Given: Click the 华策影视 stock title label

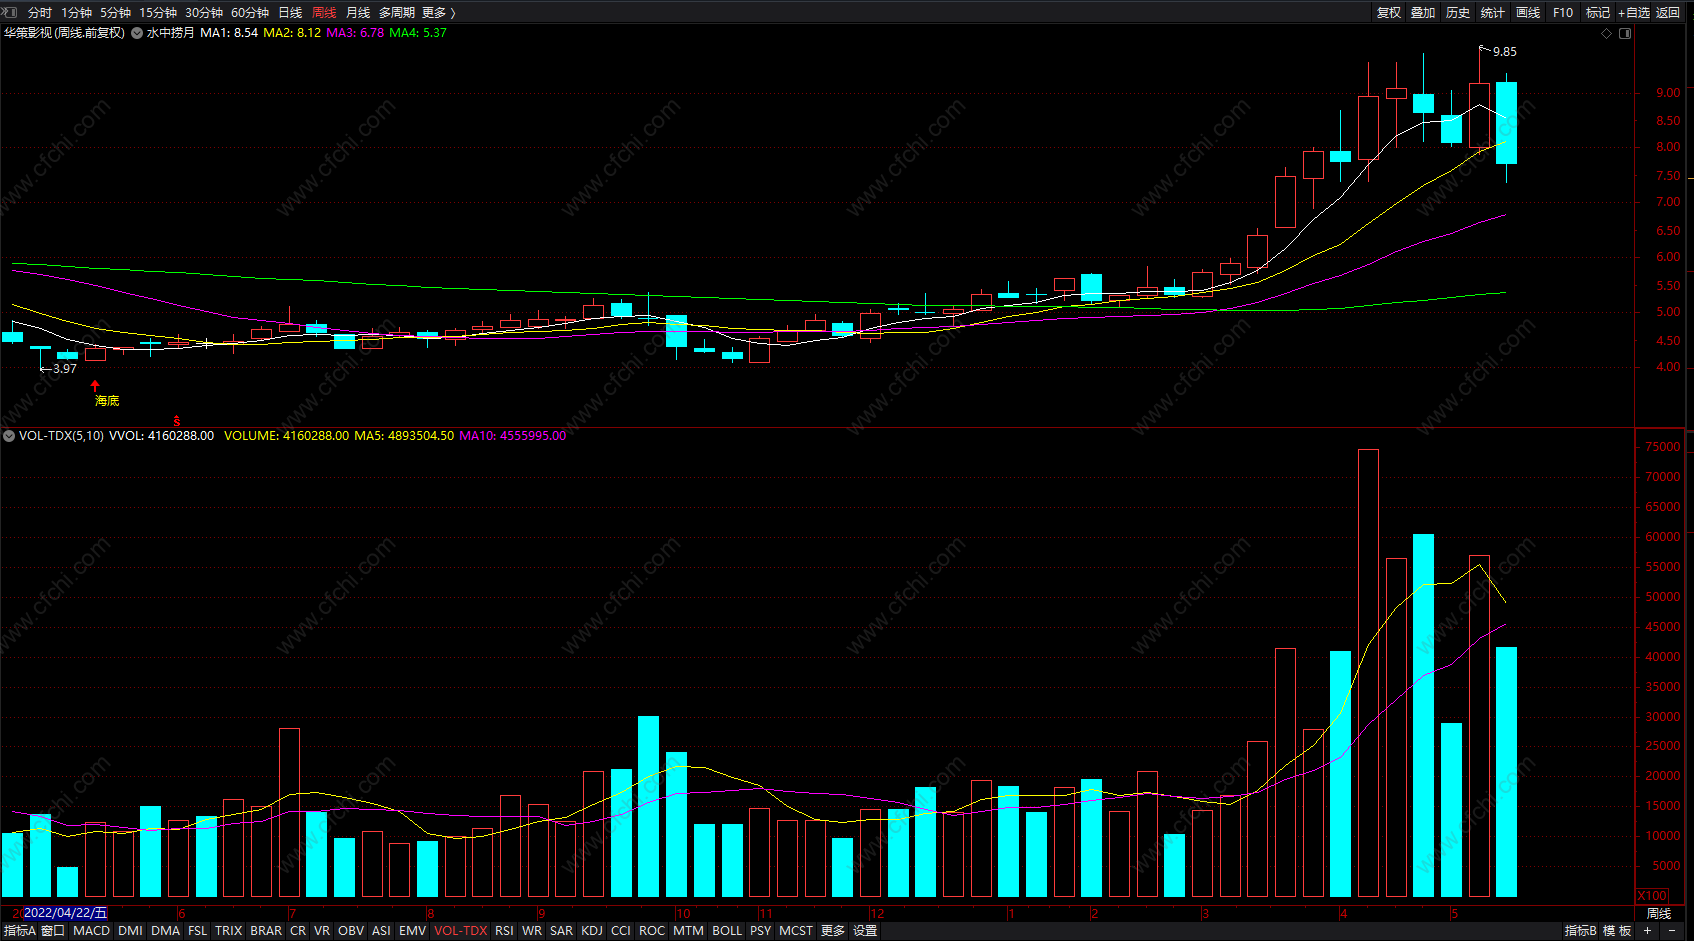Looking at the screenshot, I should click(x=27, y=33).
